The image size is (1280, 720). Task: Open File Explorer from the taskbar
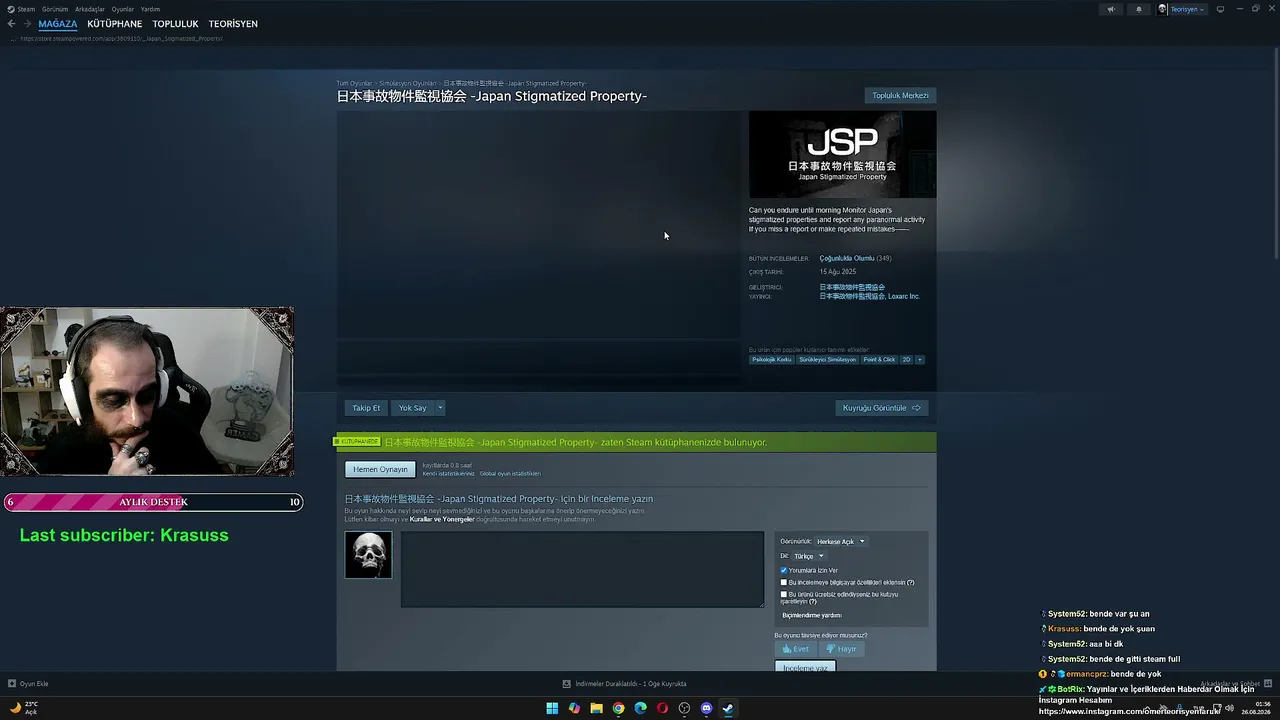pyautogui.click(x=596, y=709)
